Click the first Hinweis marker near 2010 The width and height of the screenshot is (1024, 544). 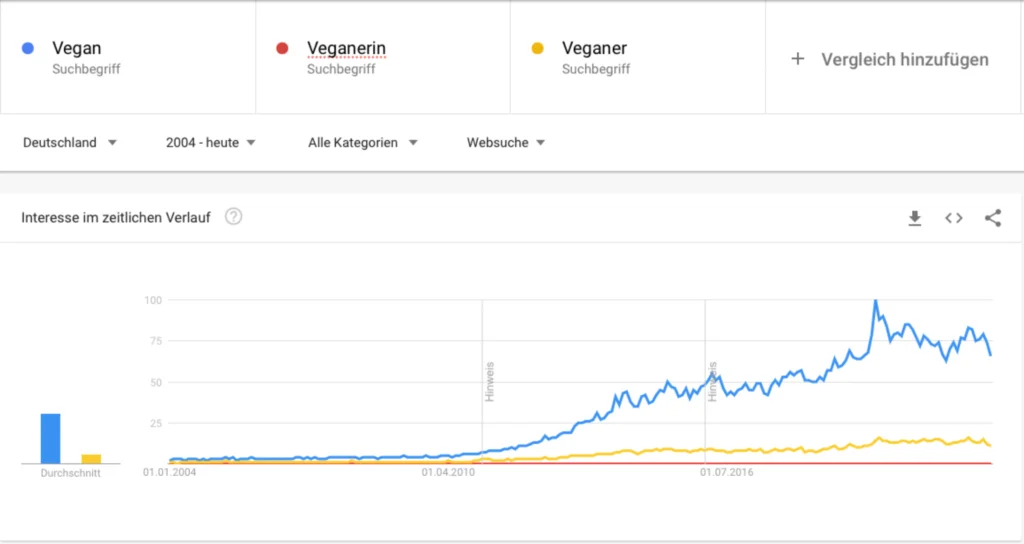490,381
